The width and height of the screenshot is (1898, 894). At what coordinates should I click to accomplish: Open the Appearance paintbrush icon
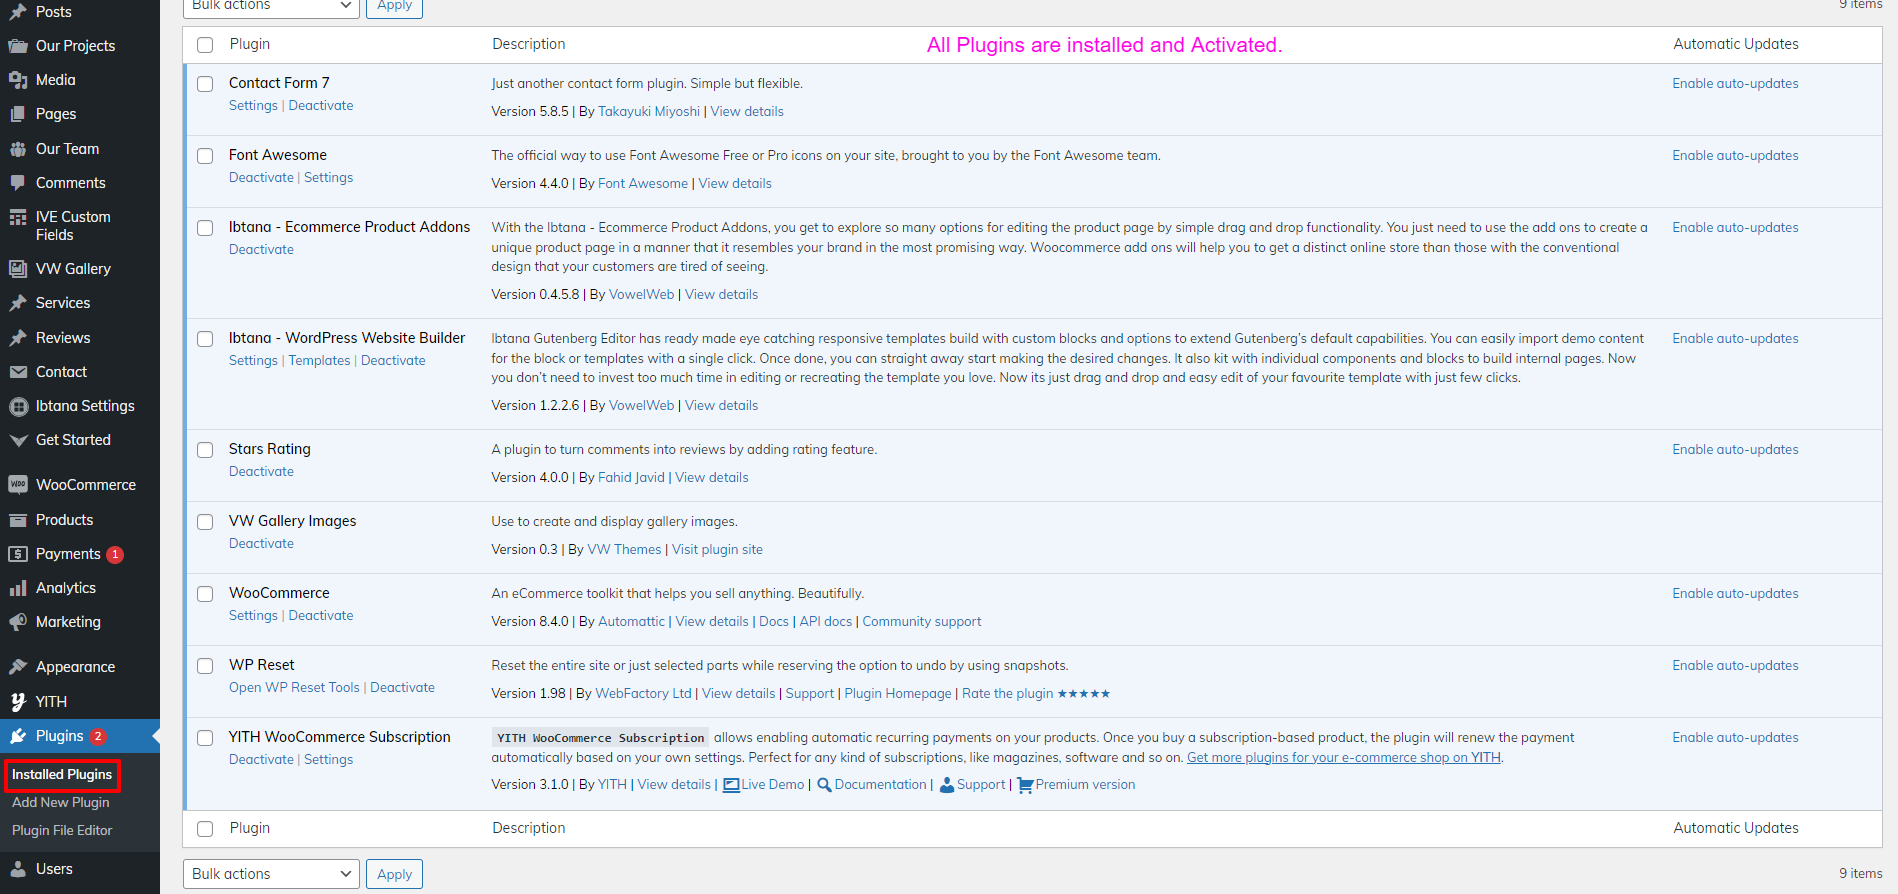(x=18, y=667)
